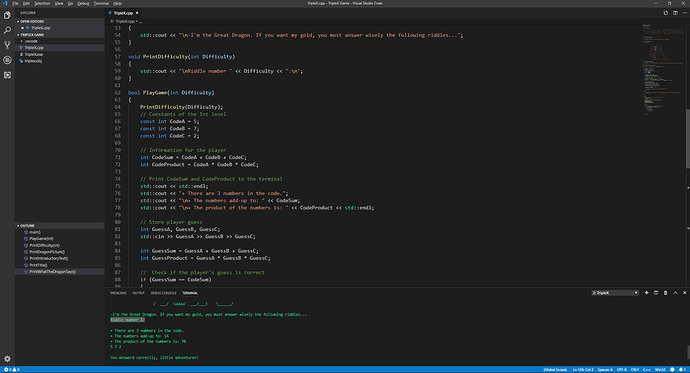Open the Selection menu
The height and width of the screenshot is (373, 690).
click(42, 3)
